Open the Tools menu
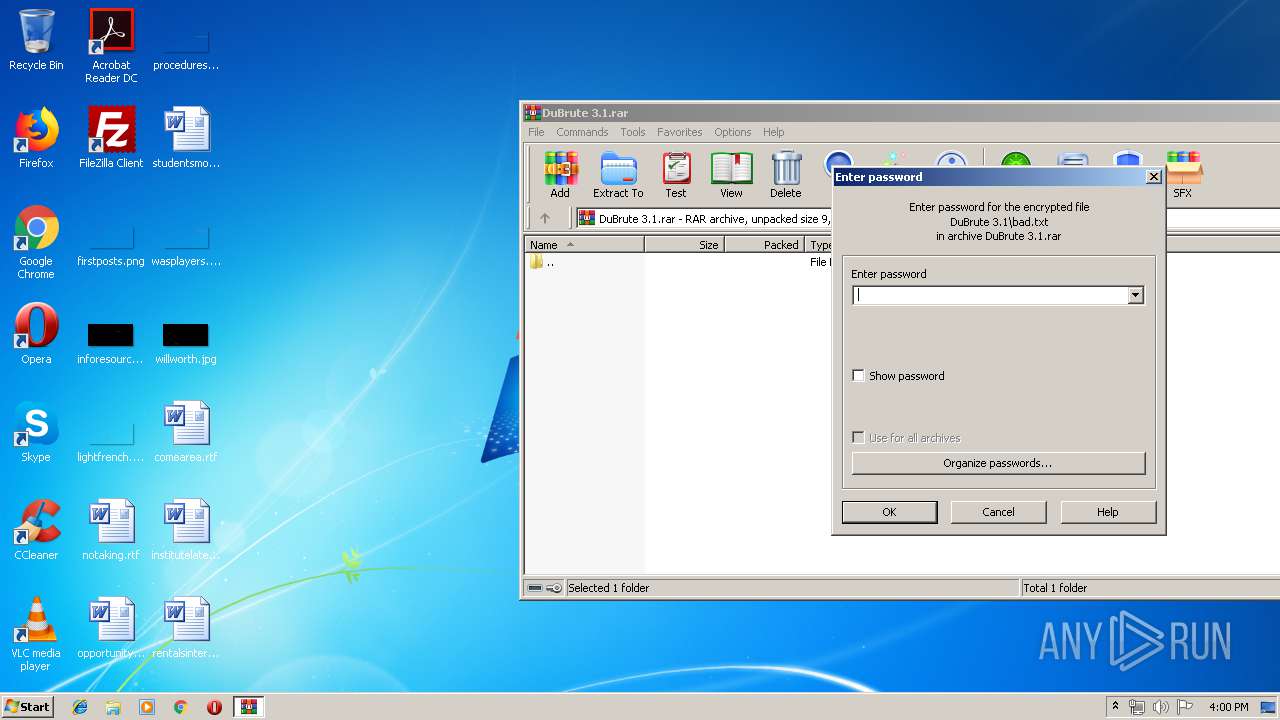This screenshot has height=720, width=1280. pos(633,132)
